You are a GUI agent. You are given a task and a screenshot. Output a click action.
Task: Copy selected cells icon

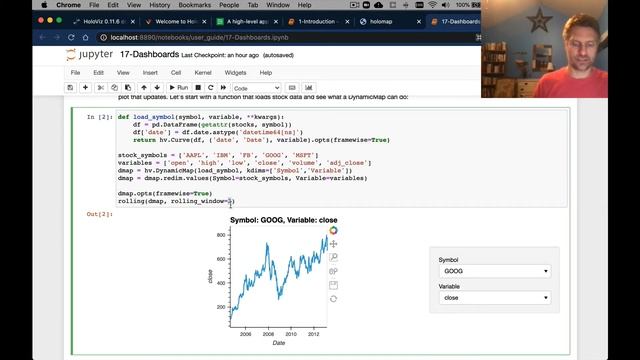pyautogui.click(x=114, y=88)
